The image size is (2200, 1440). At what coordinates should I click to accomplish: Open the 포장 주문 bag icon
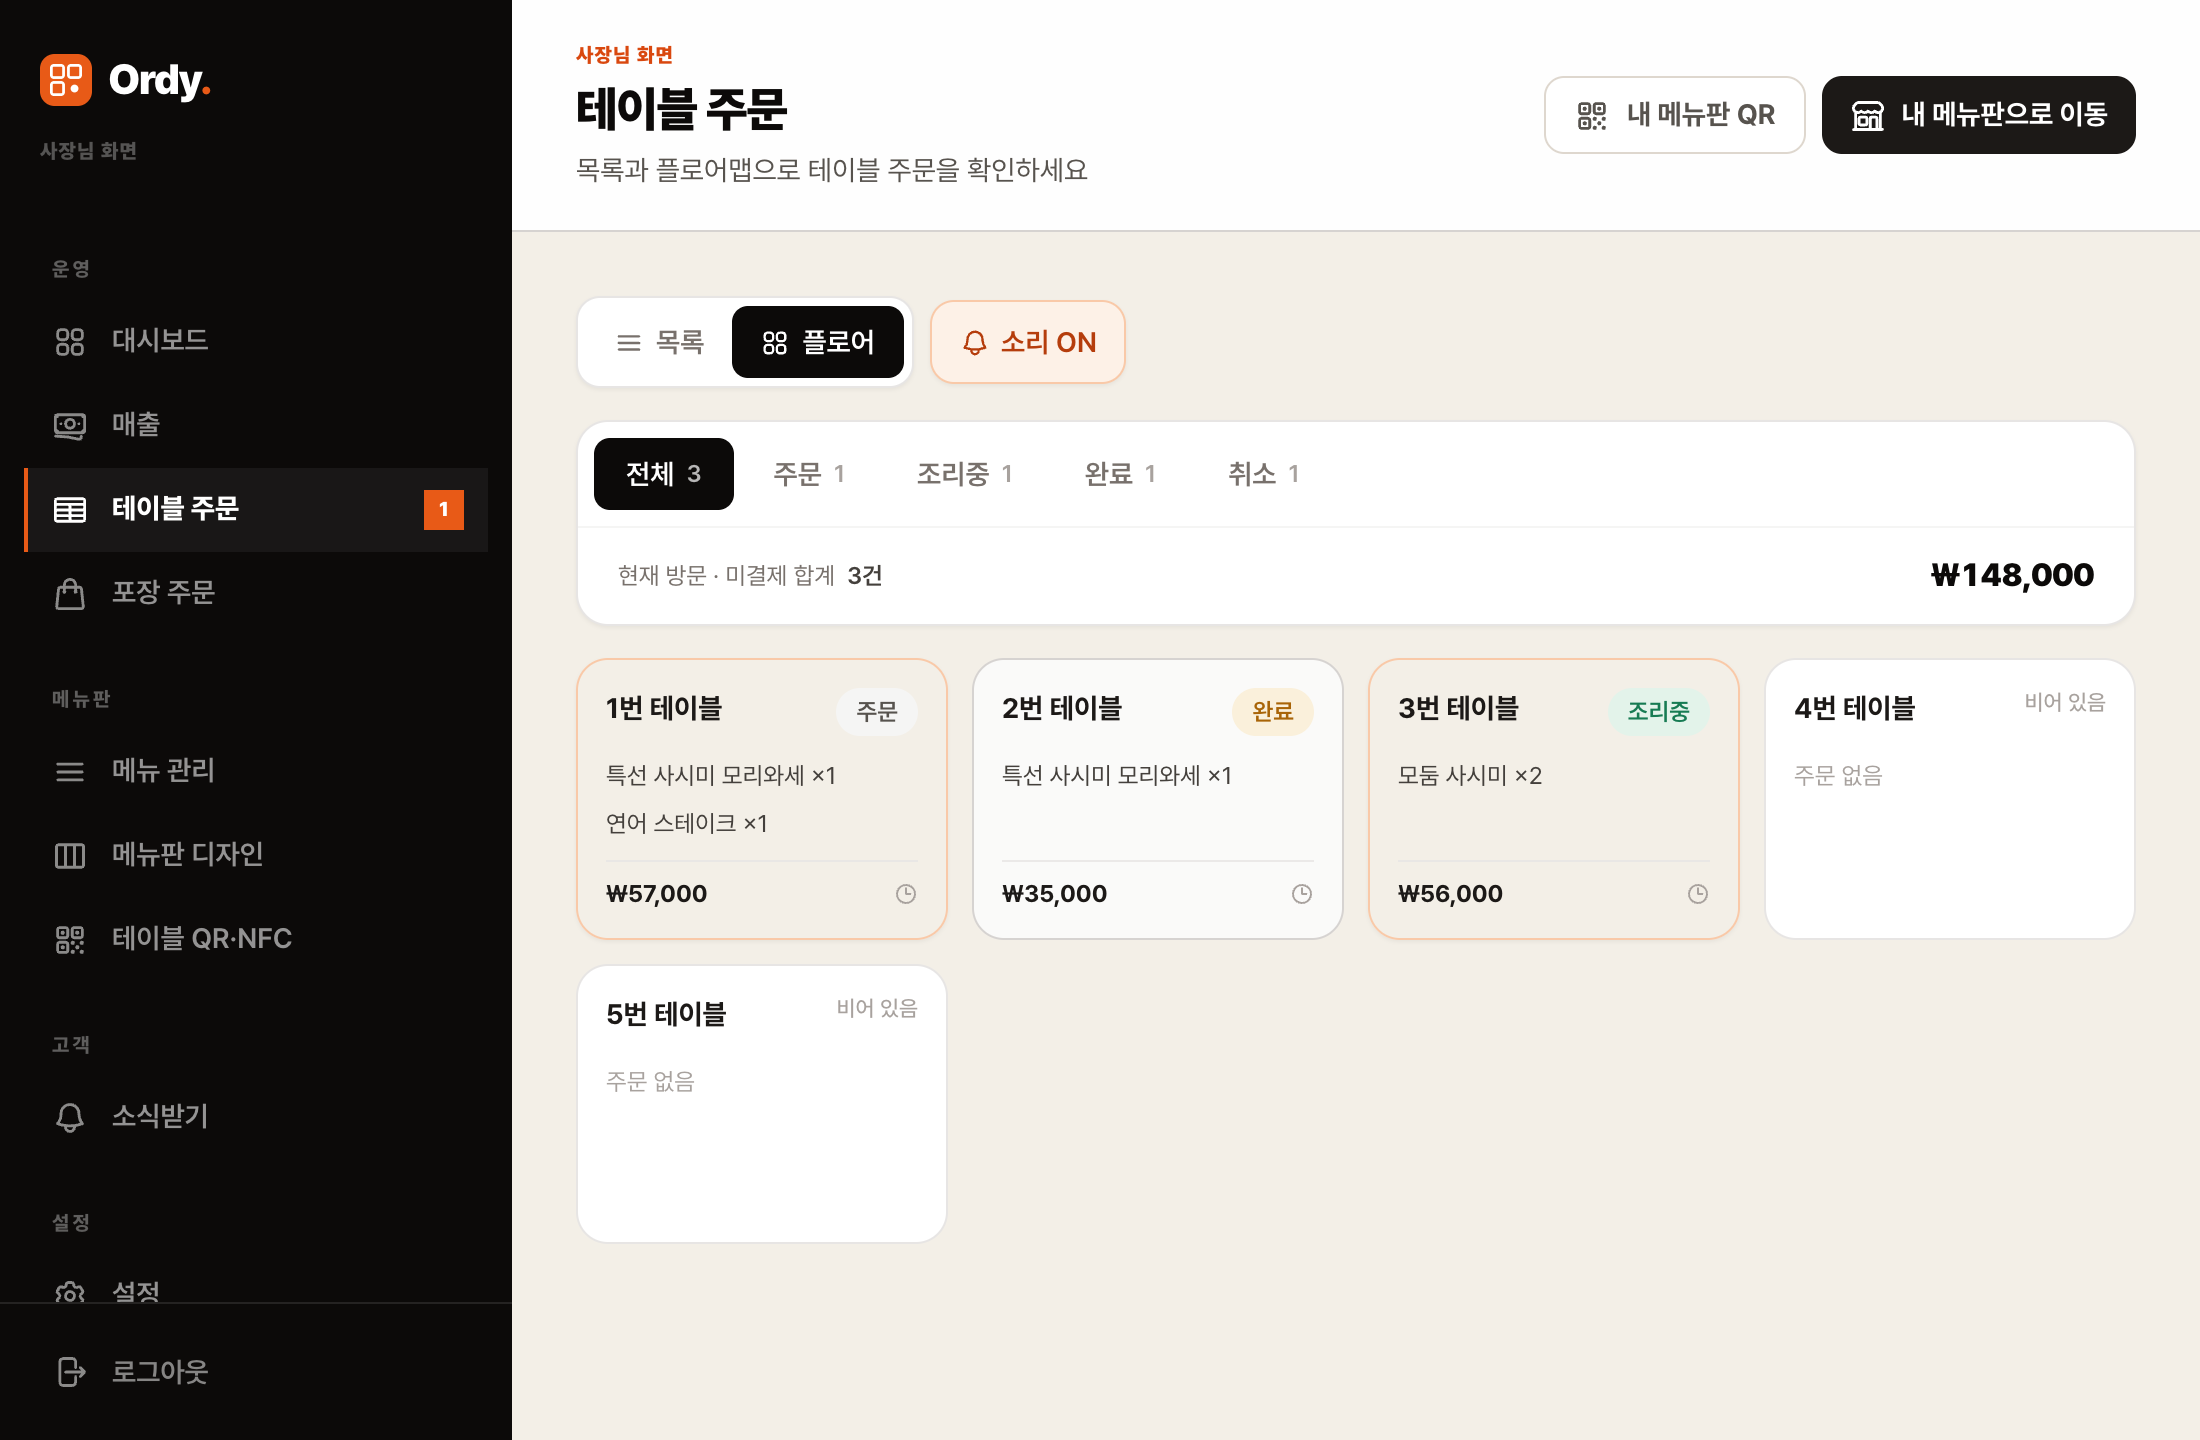[x=70, y=593]
